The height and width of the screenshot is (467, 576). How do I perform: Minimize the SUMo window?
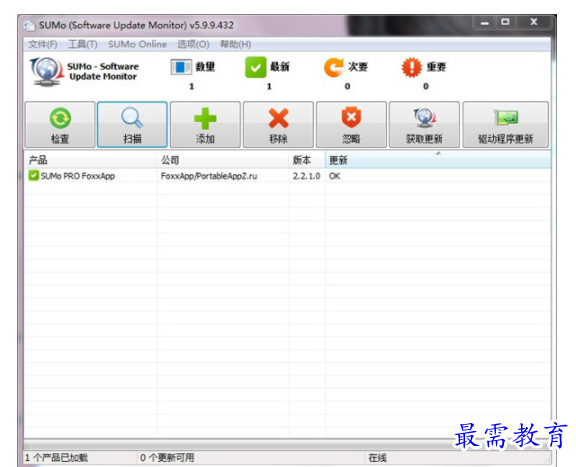click(x=485, y=23)
